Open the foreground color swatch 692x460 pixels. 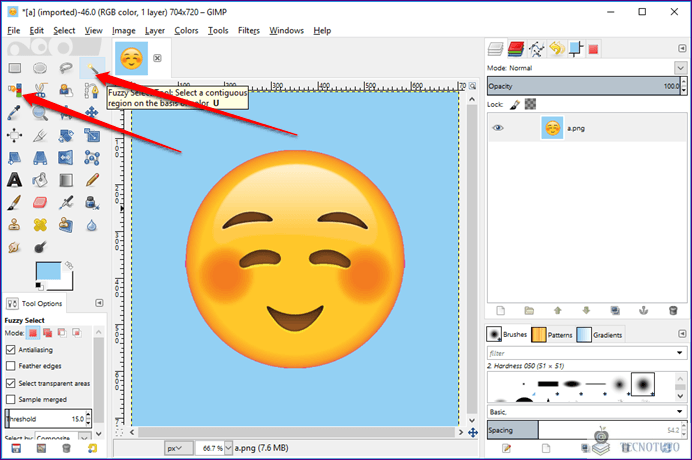click(48, 271)
